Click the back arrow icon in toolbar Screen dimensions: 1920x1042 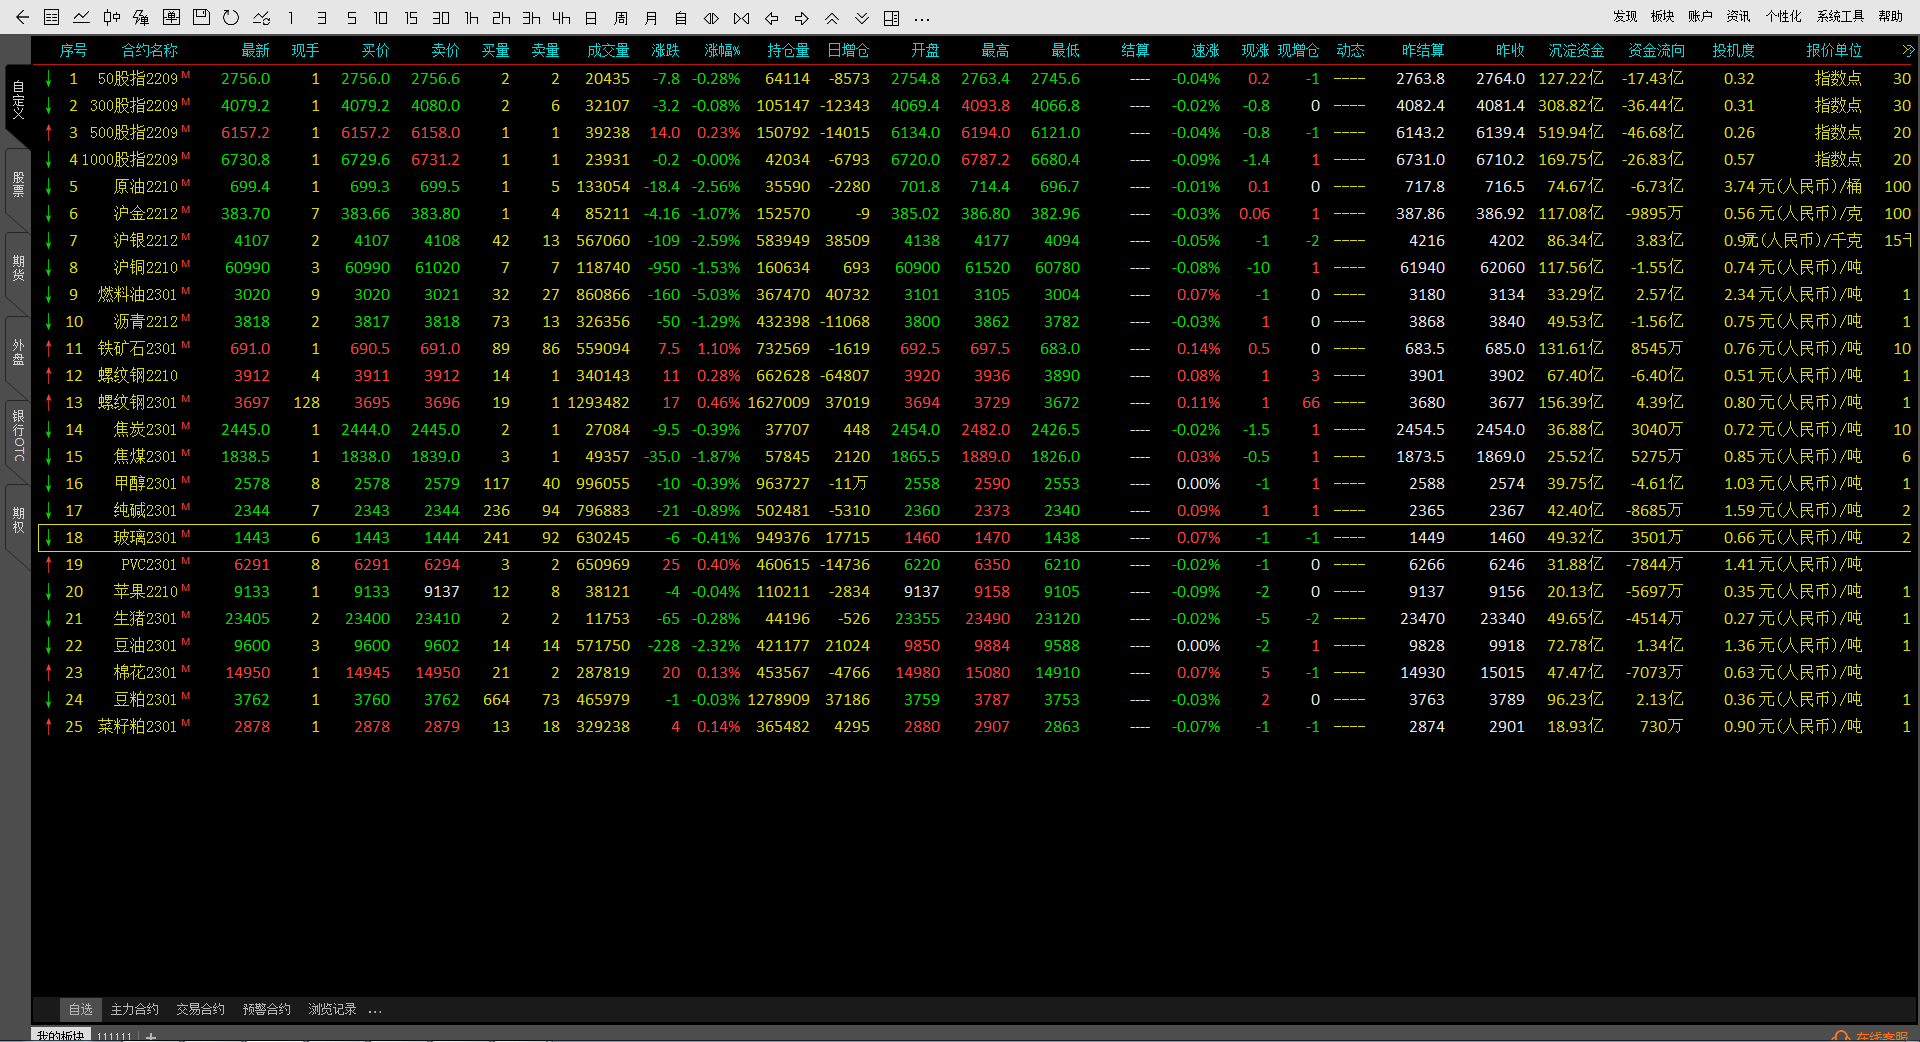coord(22,17)
